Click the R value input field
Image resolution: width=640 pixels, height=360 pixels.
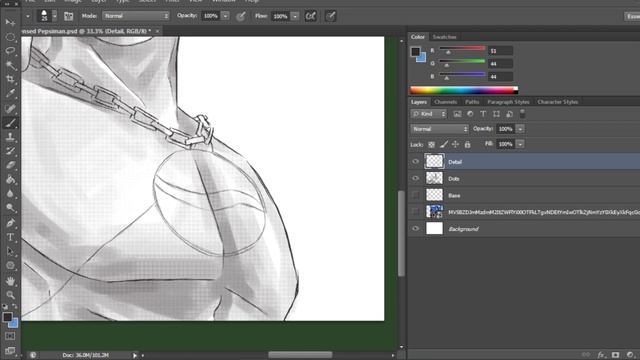[x=500, y=51]
